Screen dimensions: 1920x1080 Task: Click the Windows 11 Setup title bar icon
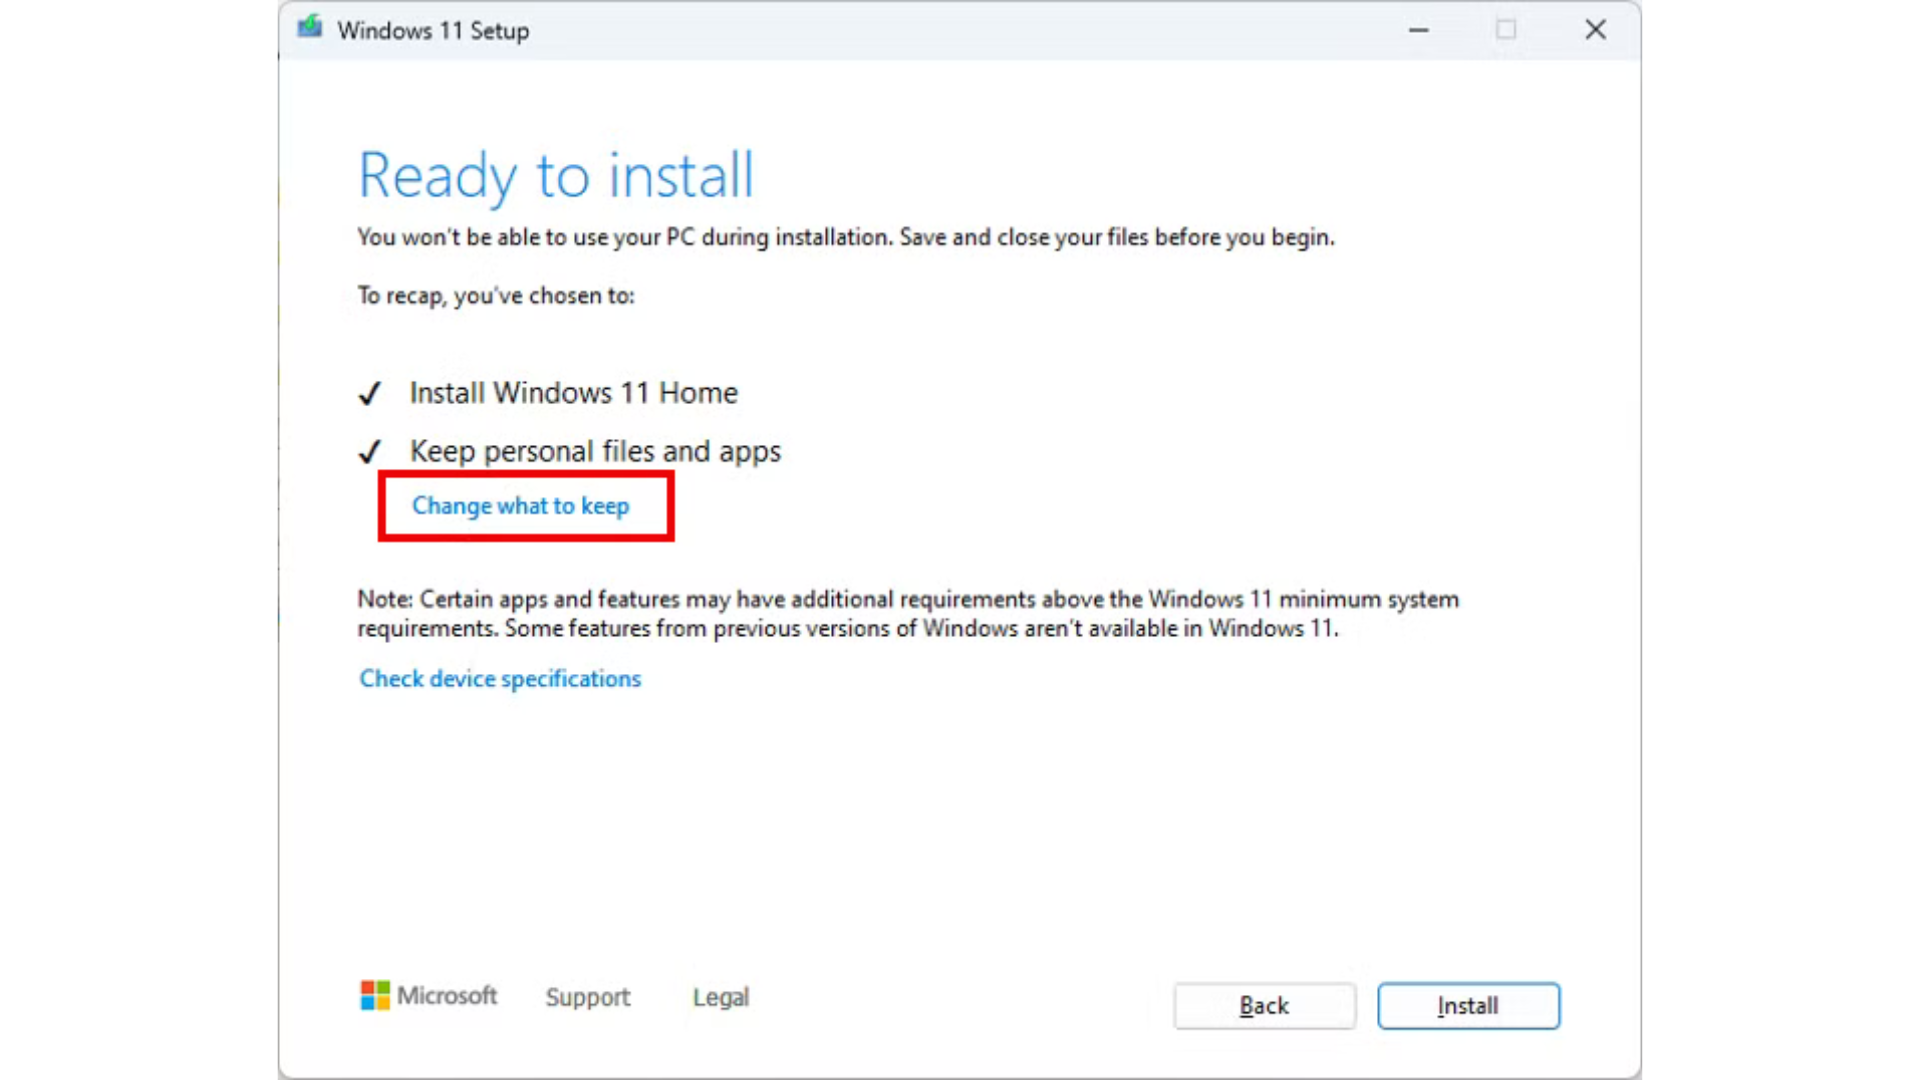click(310, 28)
